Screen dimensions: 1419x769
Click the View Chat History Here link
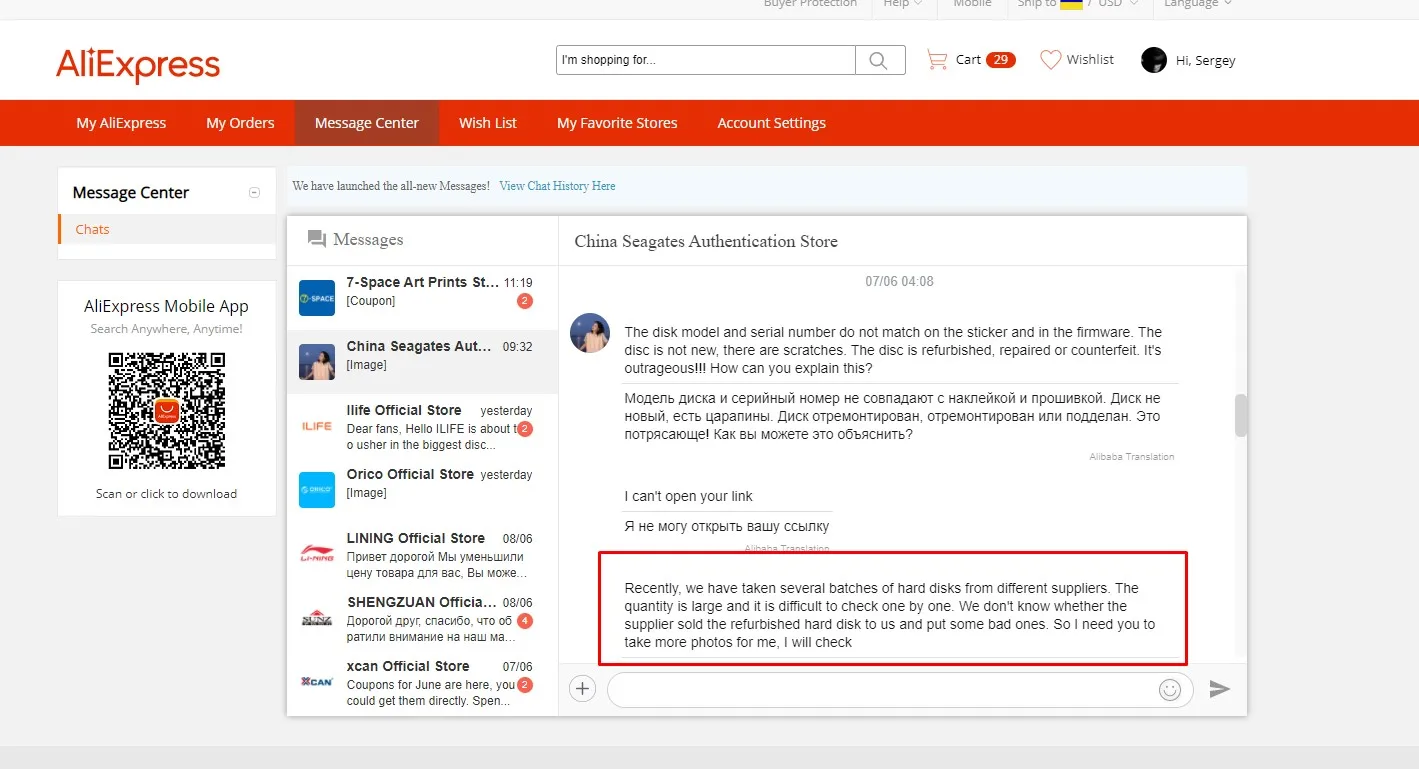(x=557, y=186)
